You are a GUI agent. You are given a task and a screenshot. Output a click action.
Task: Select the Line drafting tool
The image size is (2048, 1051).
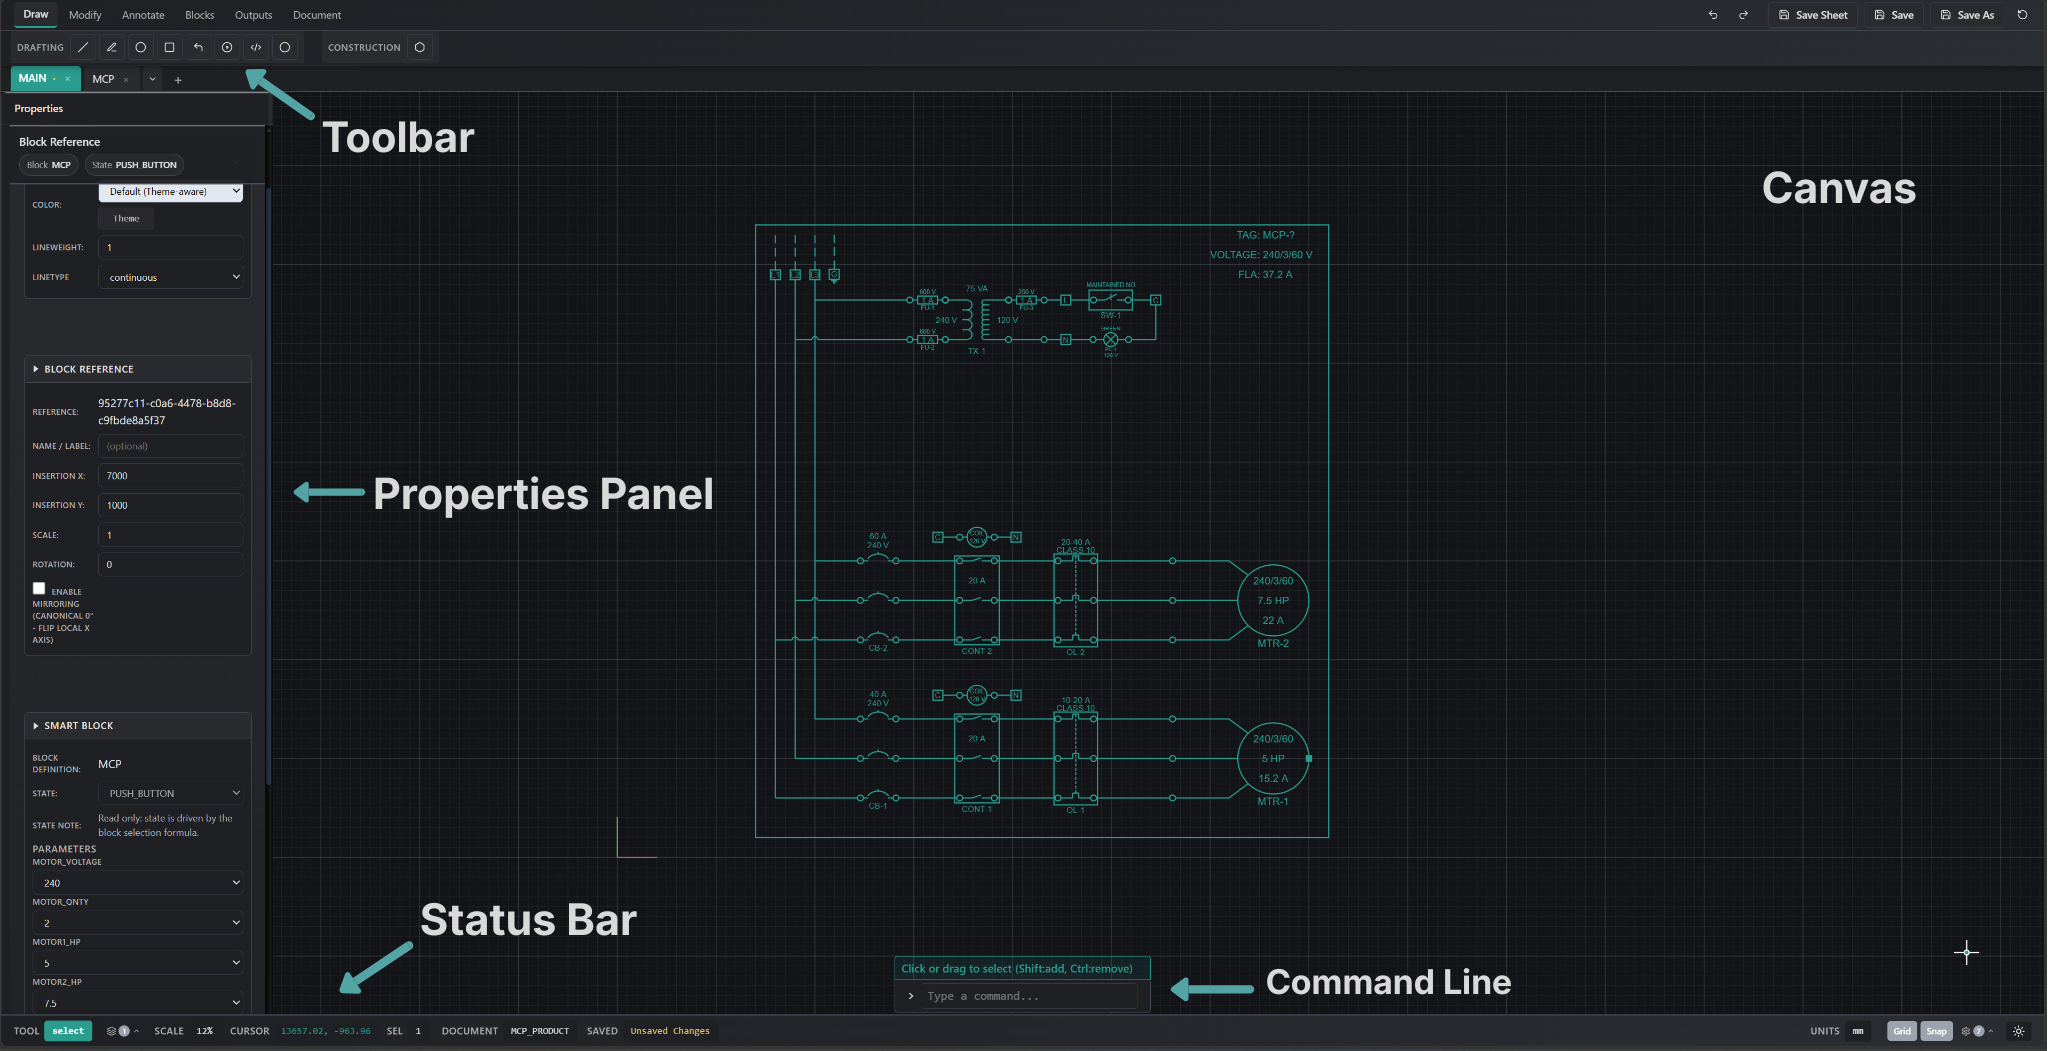tap(83, 47)
